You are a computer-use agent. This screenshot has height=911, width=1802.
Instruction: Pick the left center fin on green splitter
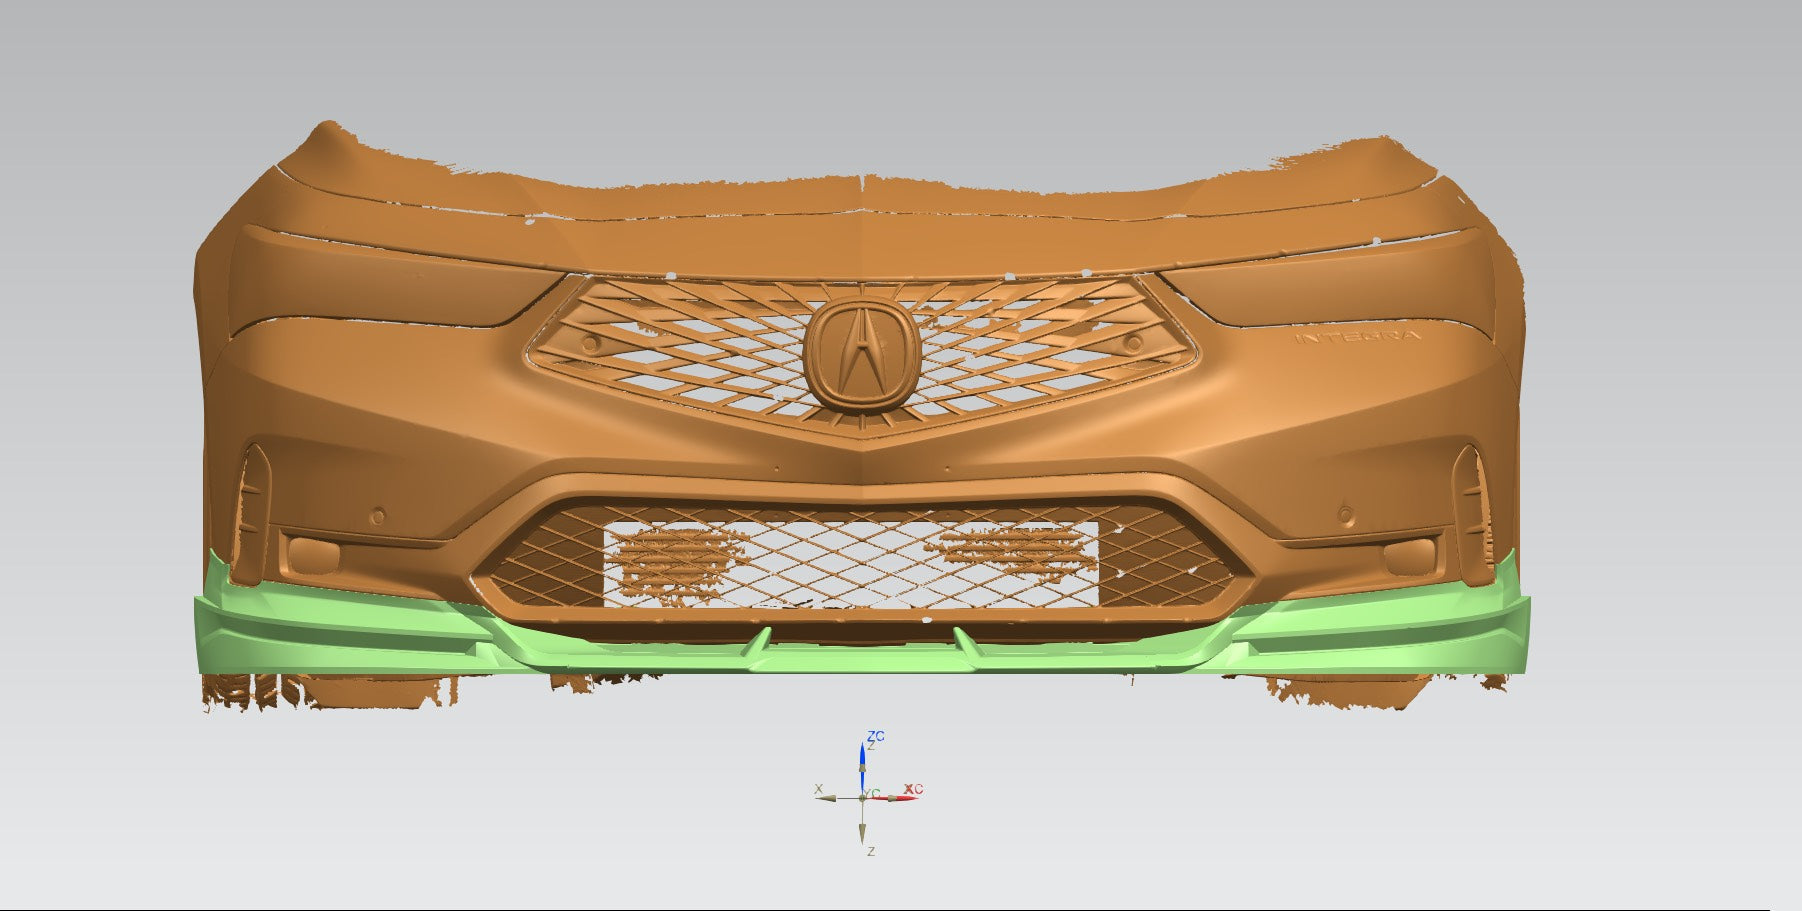coord(758,643)
